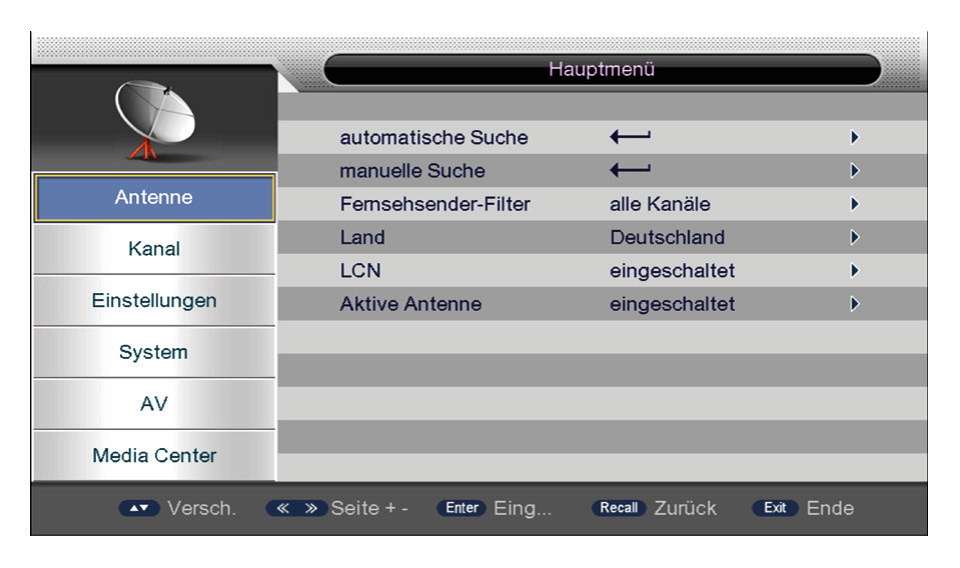Click the Recall key icon
The image size is (960, 568).
(x=618, y=508)
